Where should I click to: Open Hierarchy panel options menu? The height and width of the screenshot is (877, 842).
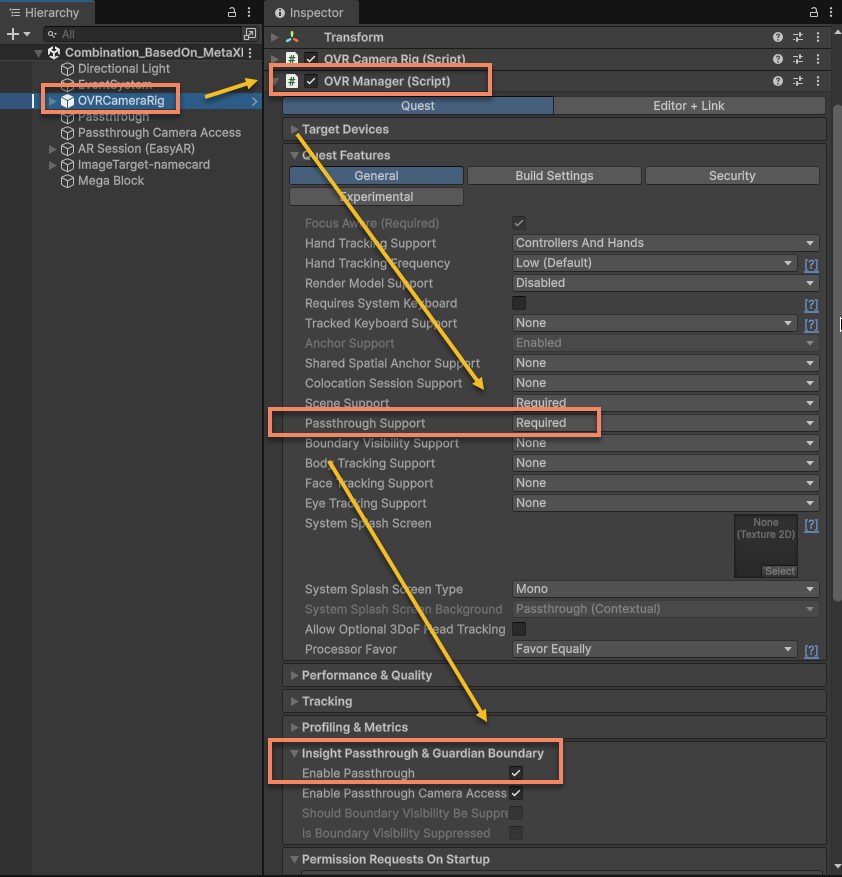[x=249, y=12]
